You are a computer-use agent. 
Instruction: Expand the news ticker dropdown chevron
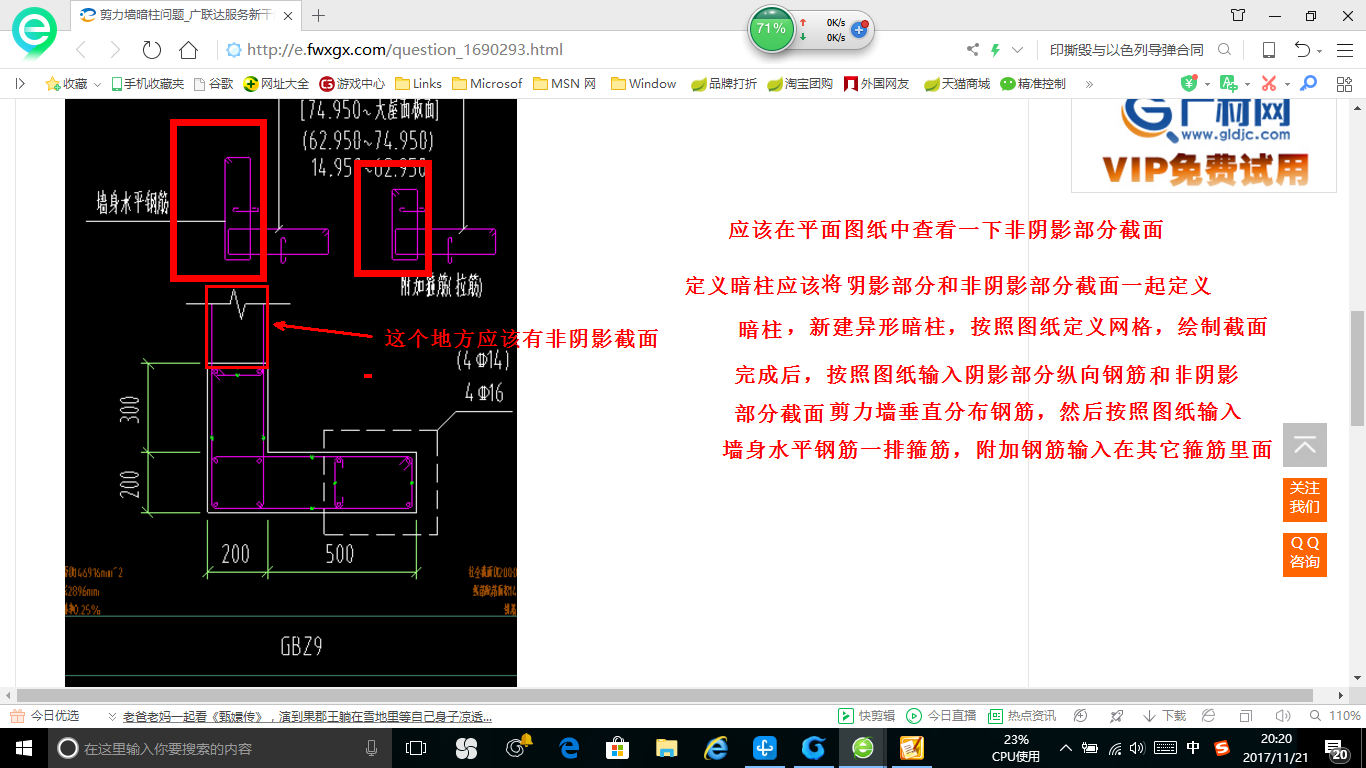pos(112,717)
